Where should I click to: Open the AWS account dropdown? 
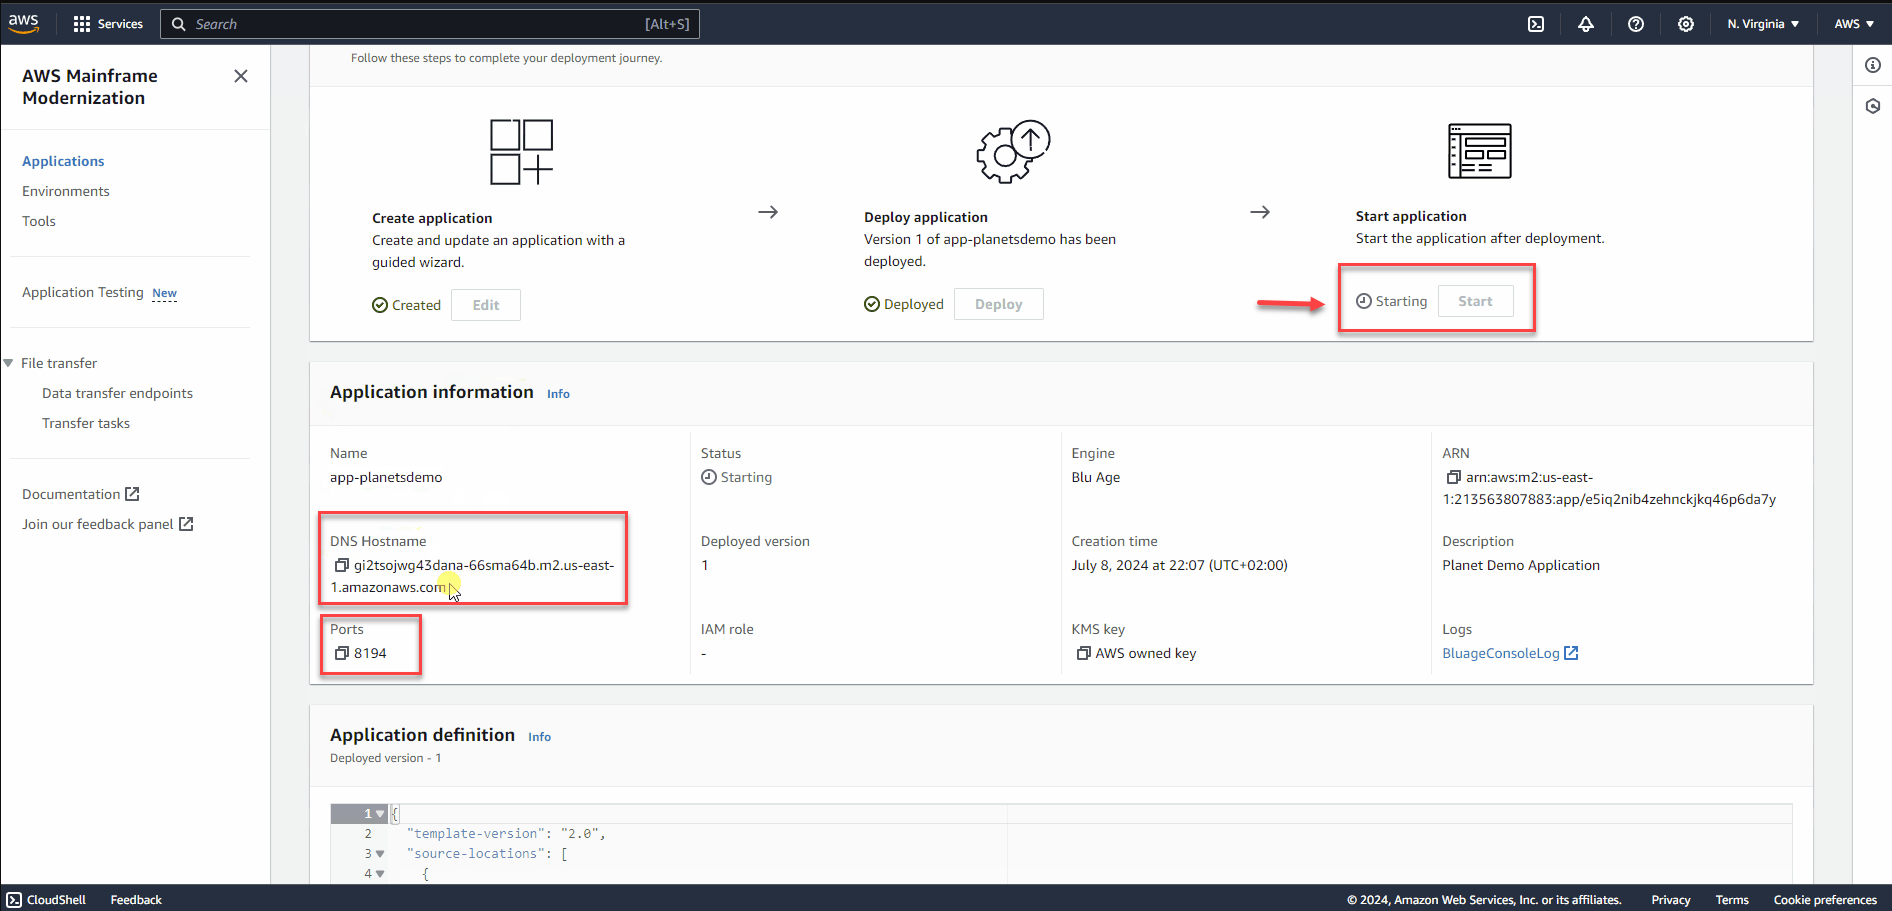pyautogui.click(x=1854, y=24)
